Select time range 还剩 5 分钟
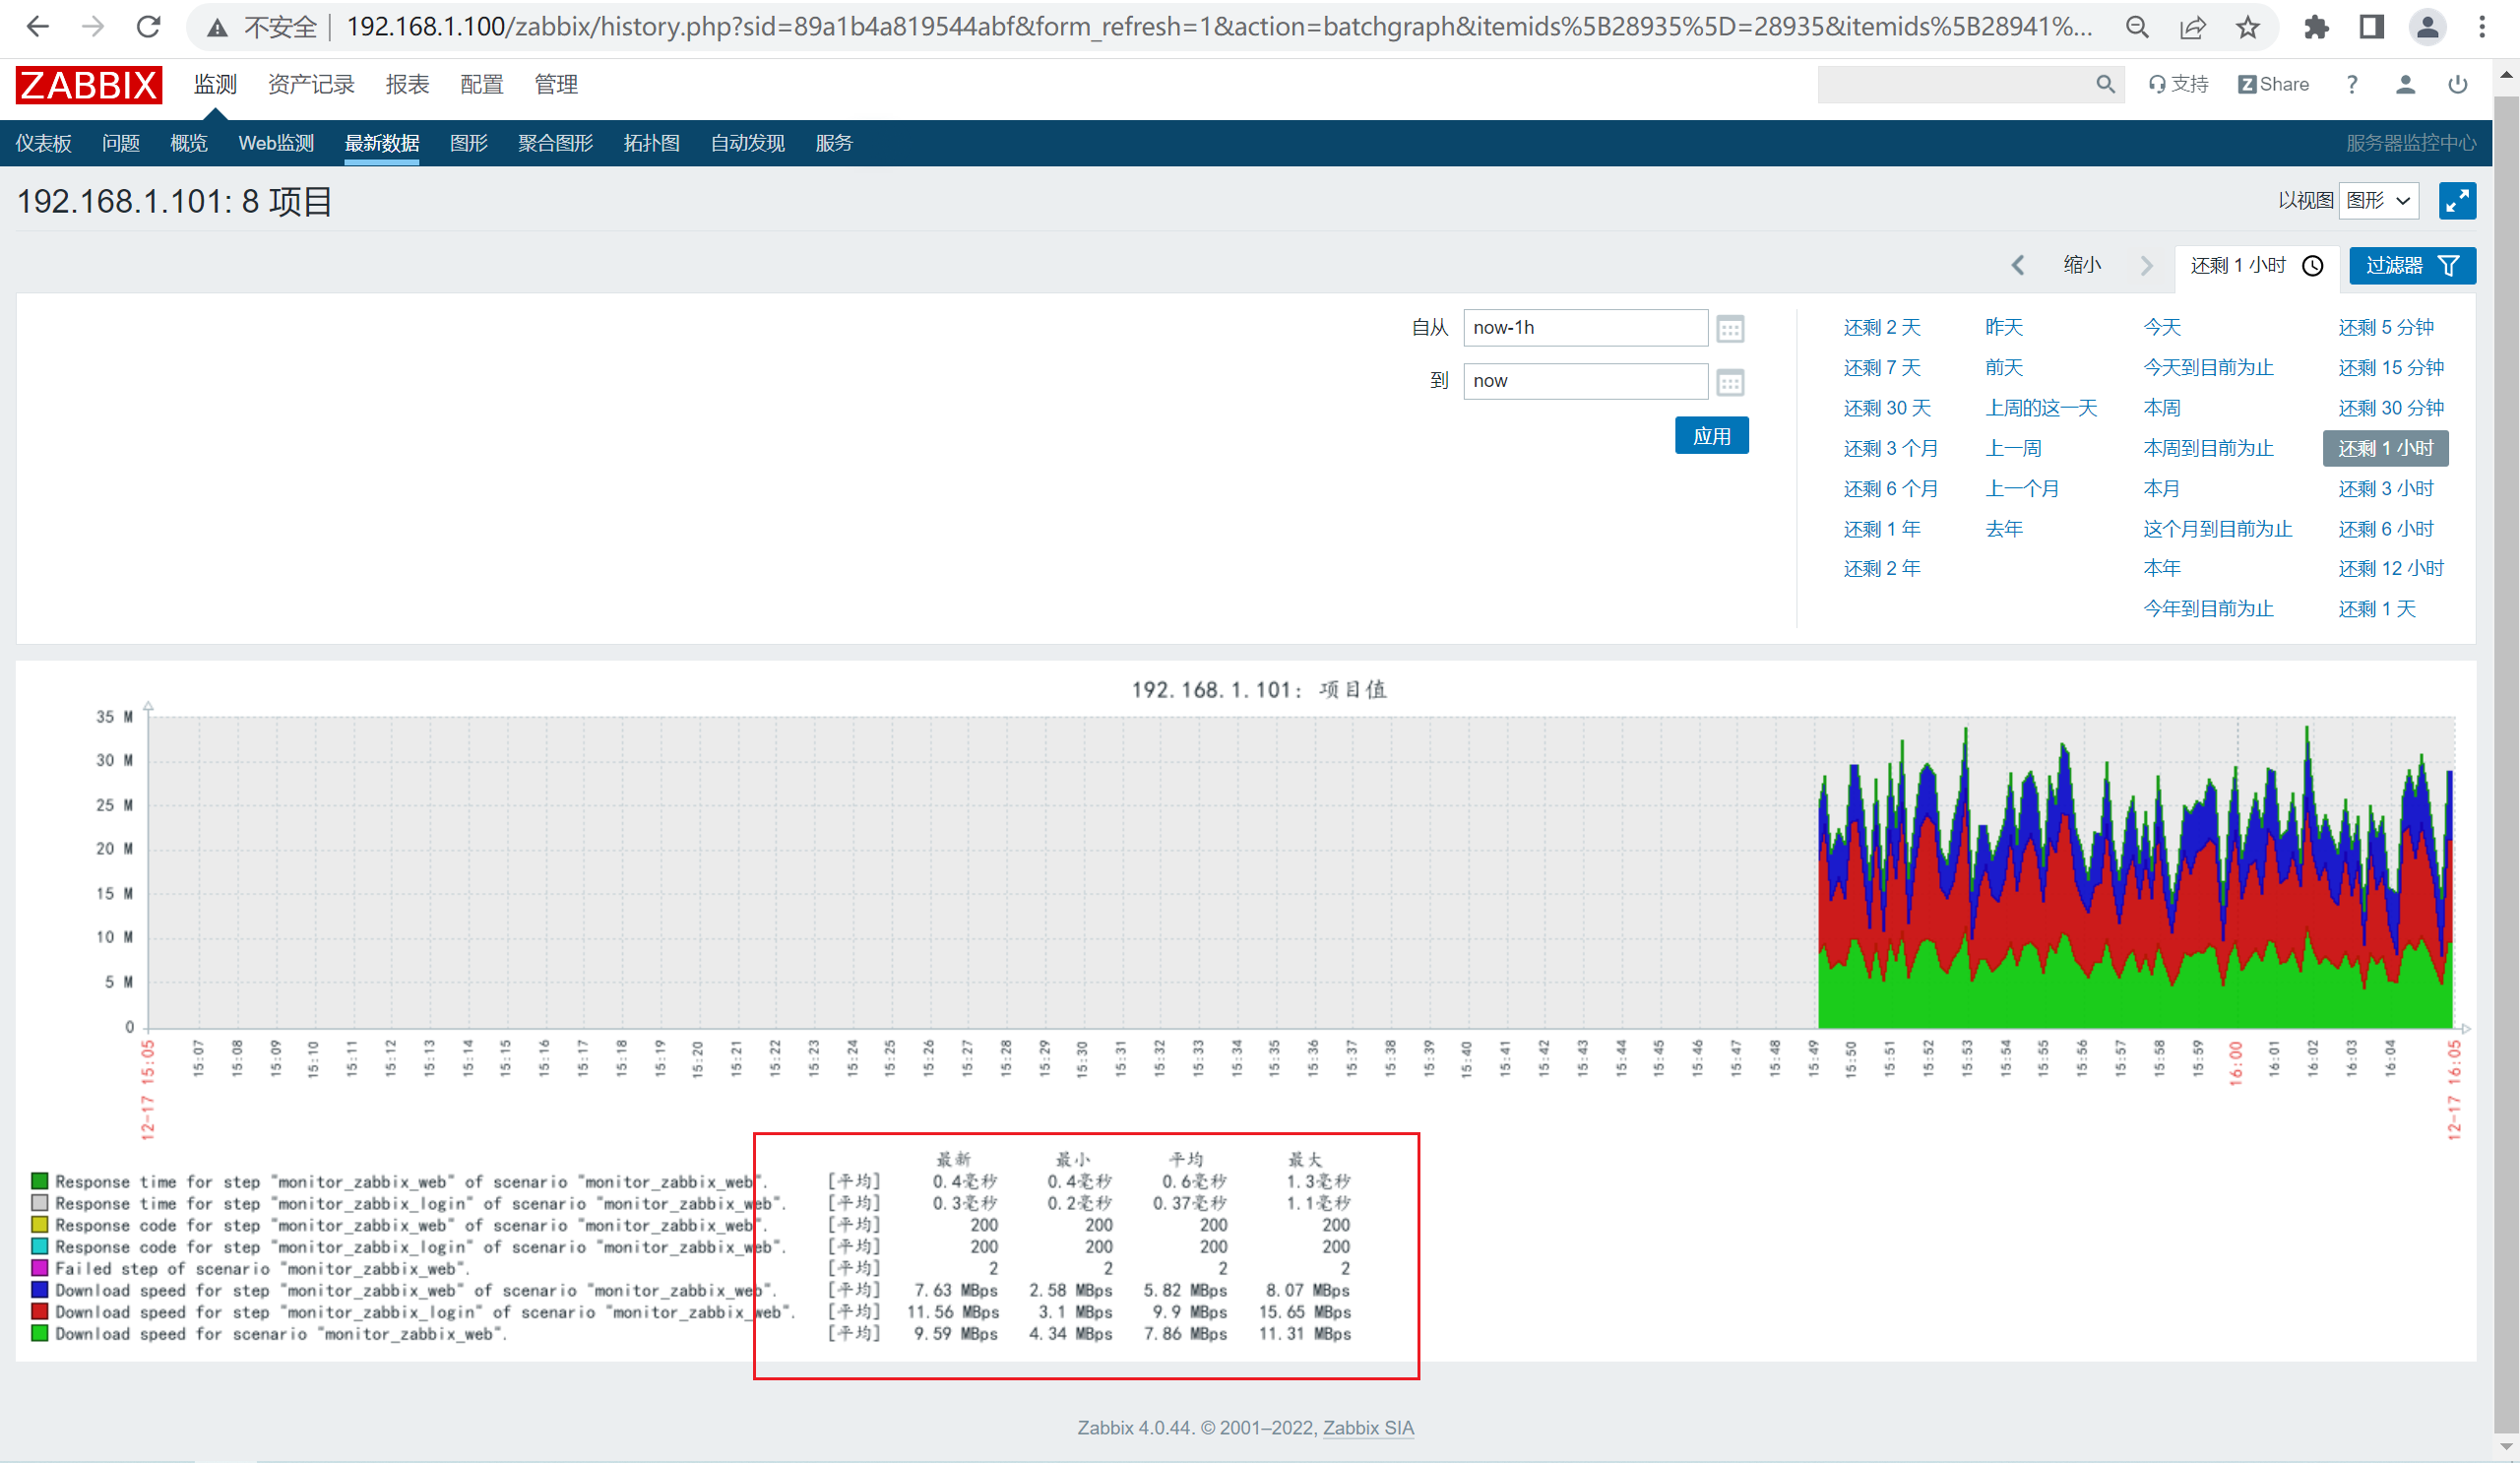 coord(2385,327)
